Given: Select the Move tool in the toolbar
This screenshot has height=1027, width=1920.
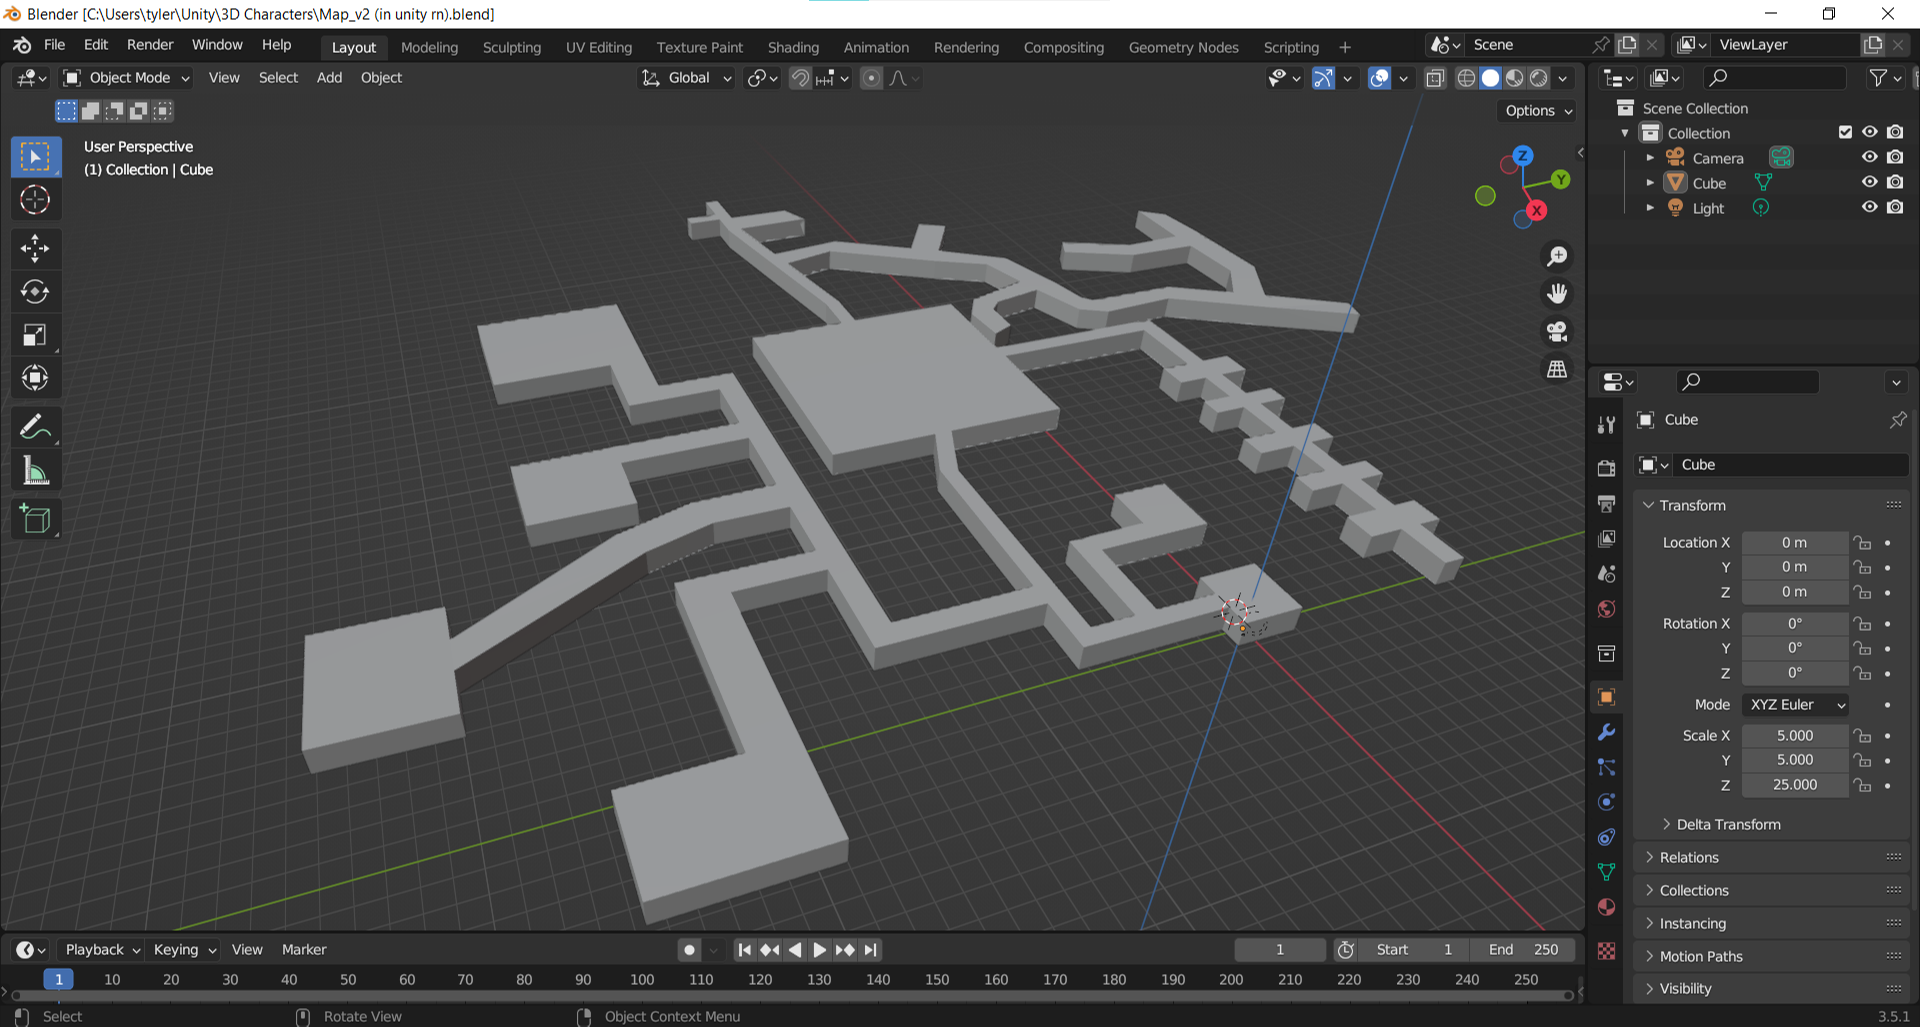Looking at the screenshot, I should click(x=35, y=248).
